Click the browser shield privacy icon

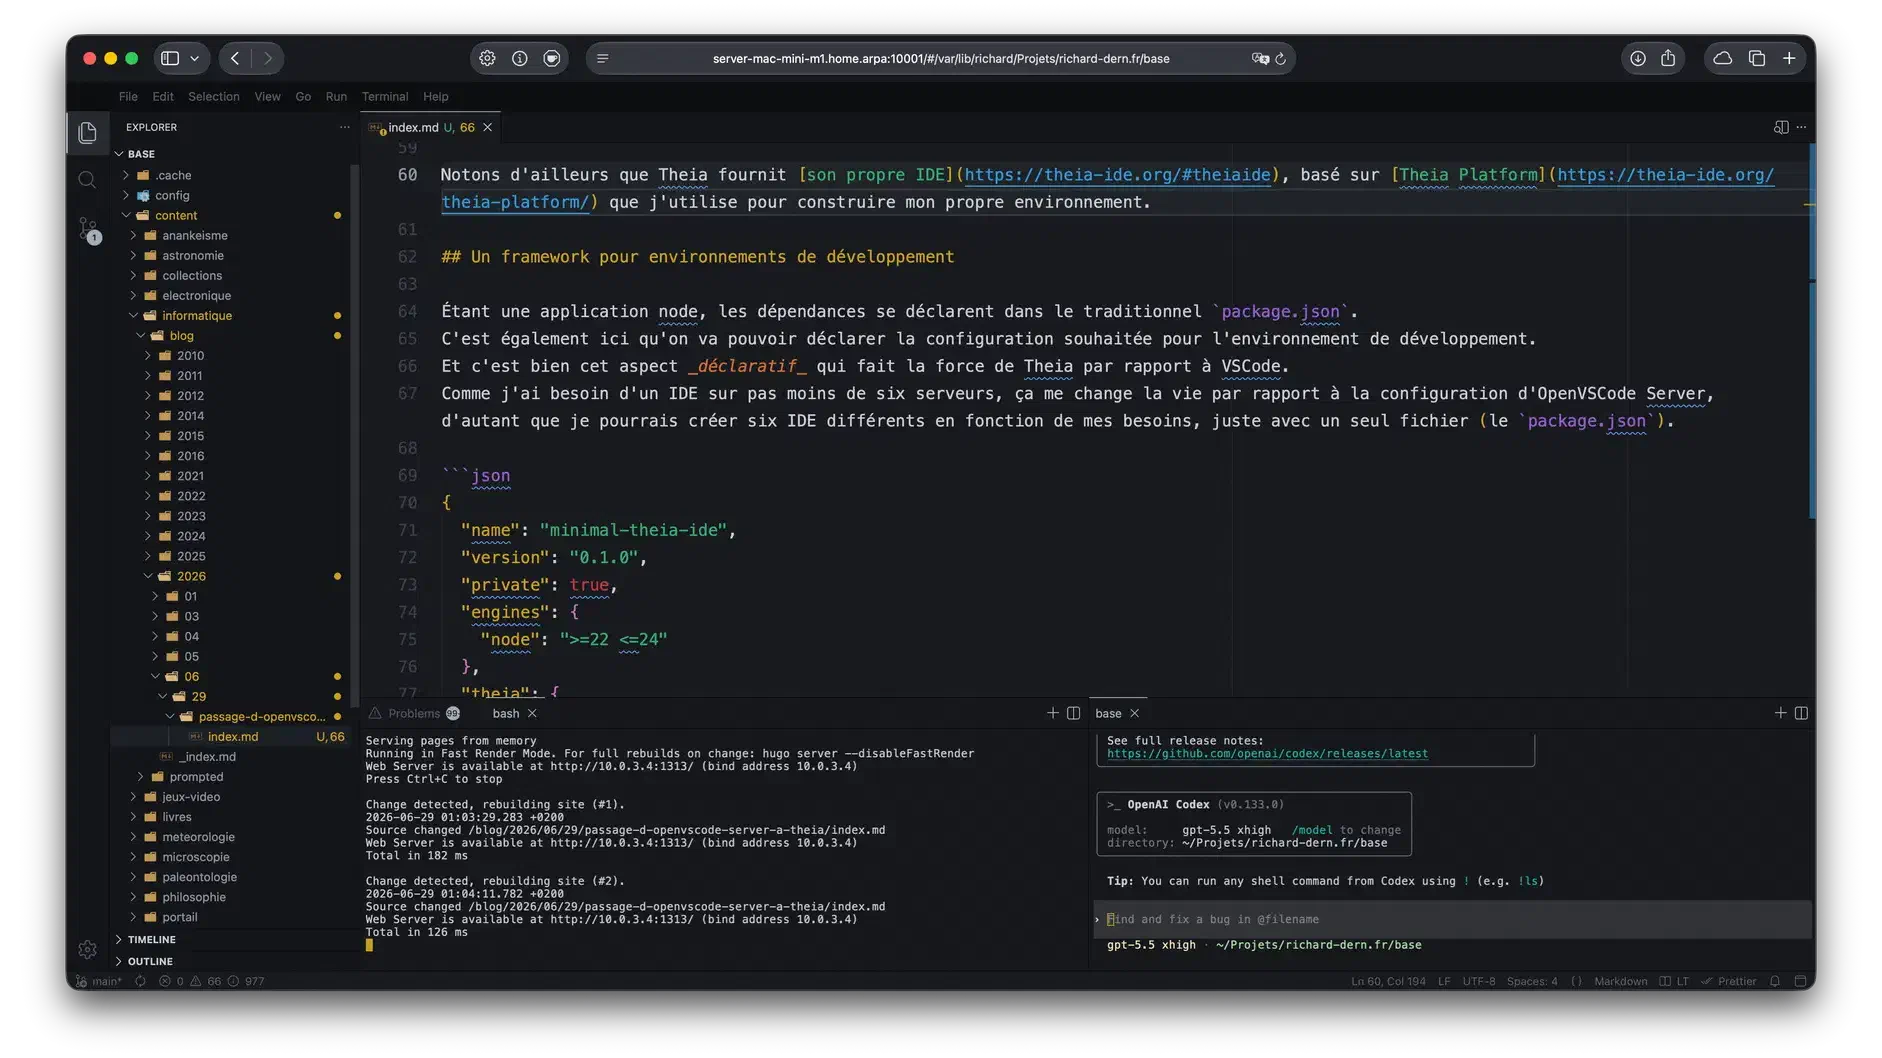(x=551, y=58)
